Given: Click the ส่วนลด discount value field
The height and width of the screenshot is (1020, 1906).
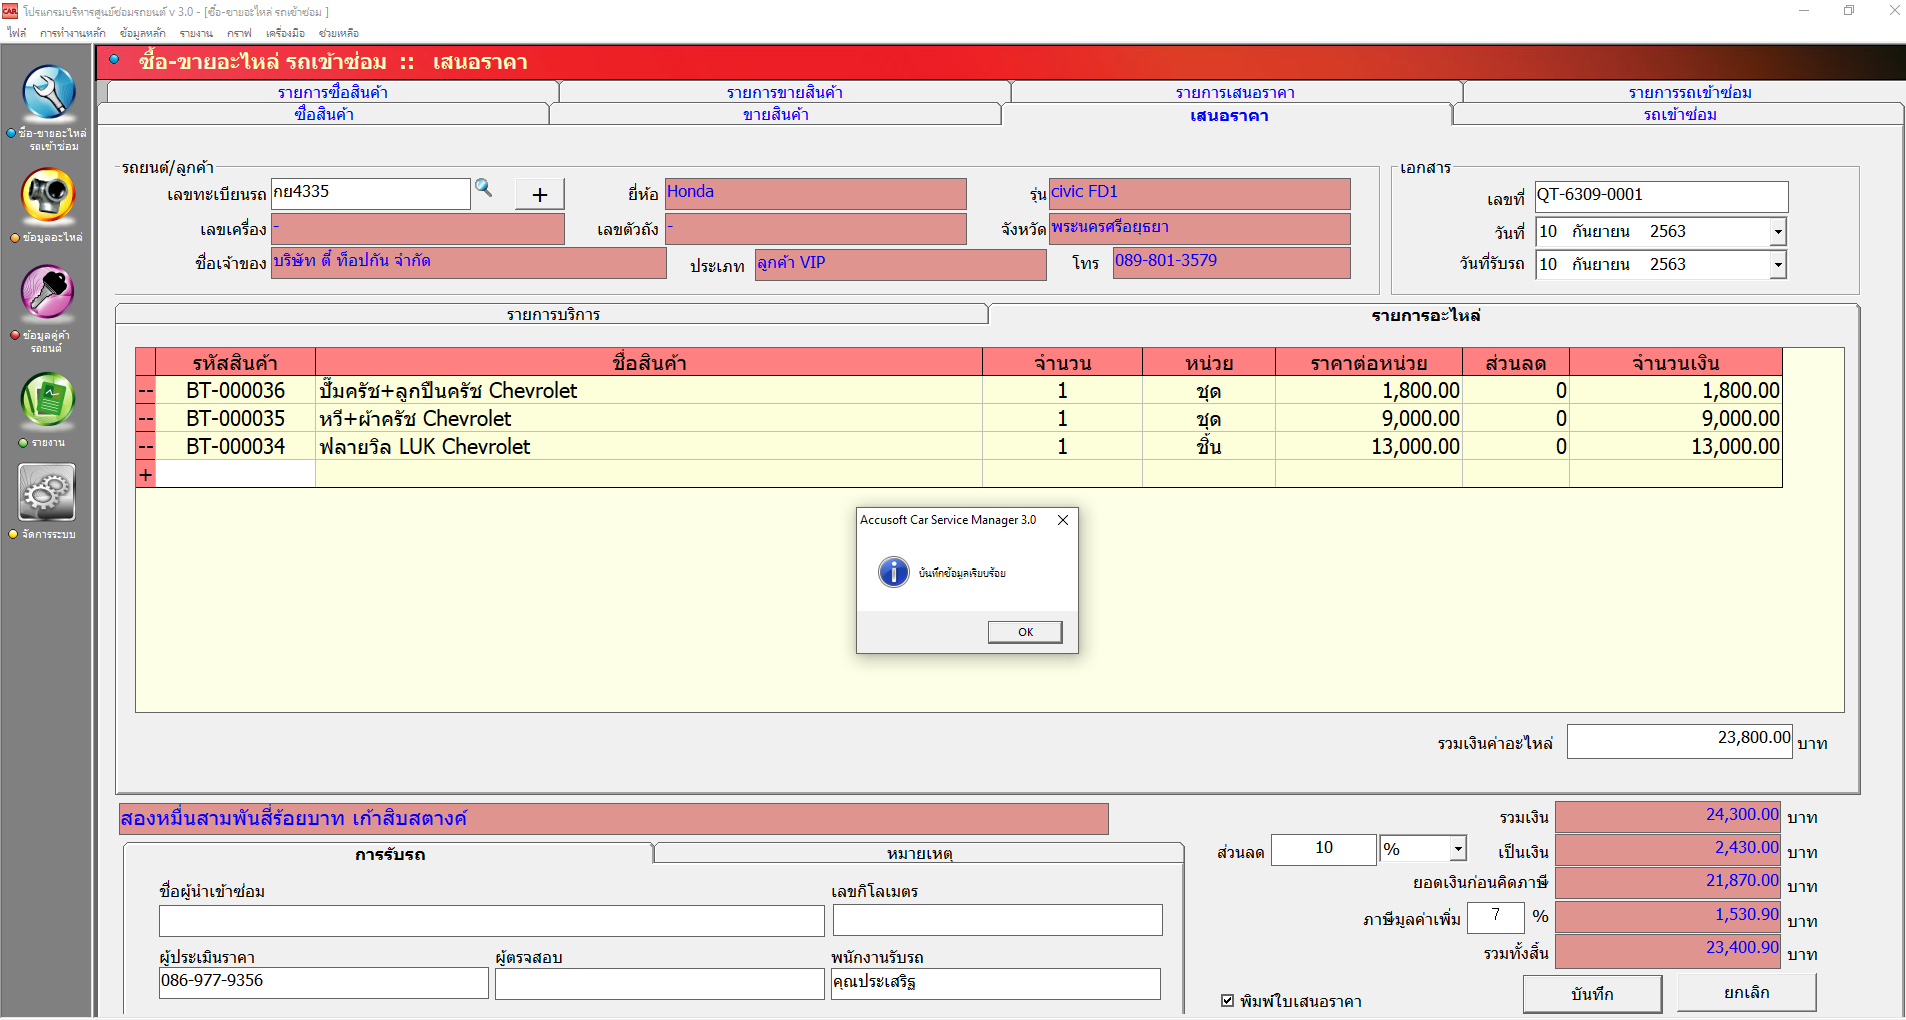Looking at the screenshot, I should point(1324,849).
